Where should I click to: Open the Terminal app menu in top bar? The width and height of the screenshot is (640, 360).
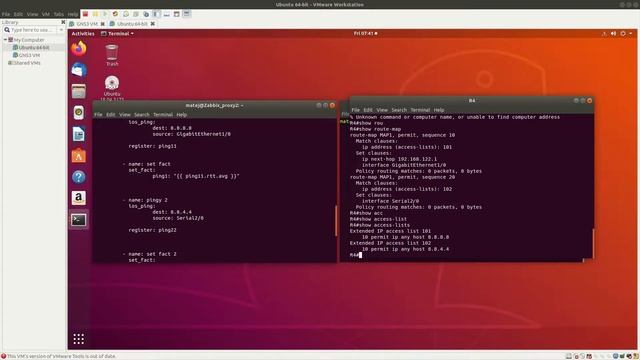tap(118, 33)
